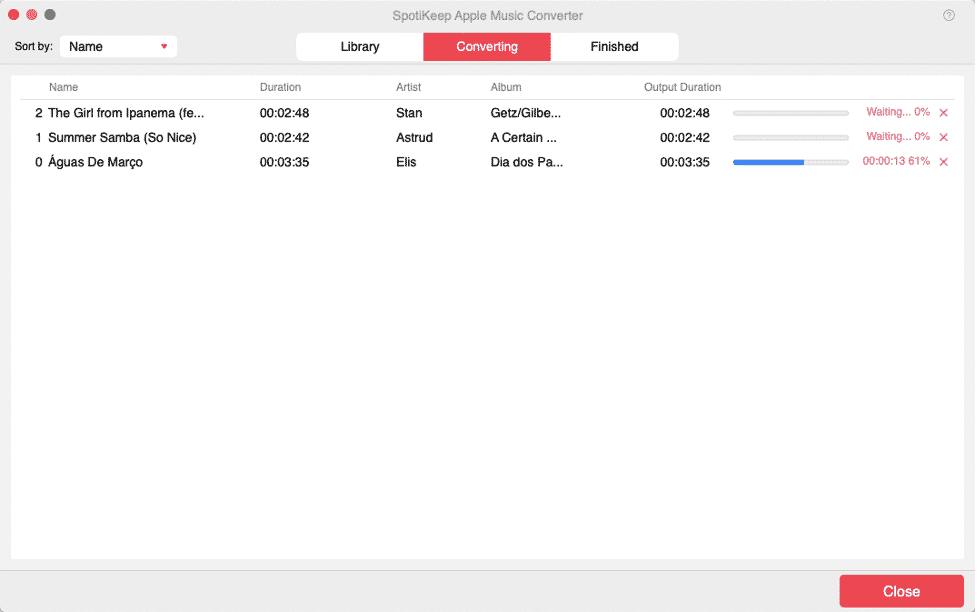Screen dimensions: 977x612
Task: Click the Artist column header
Action: 409,87
